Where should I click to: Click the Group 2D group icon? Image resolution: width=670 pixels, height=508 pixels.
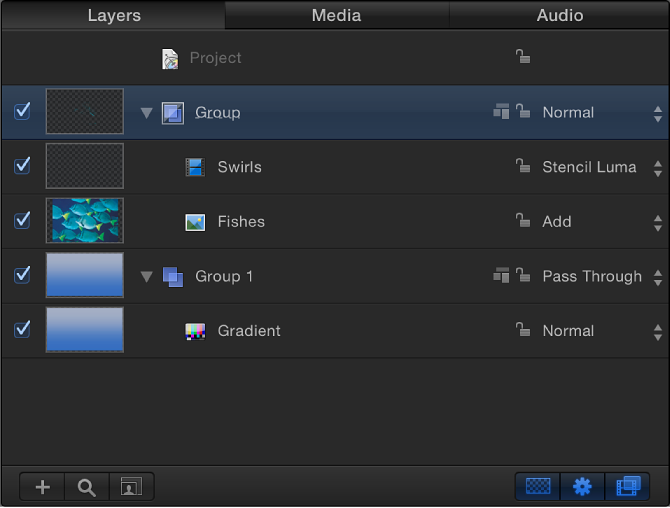(173, 113)
